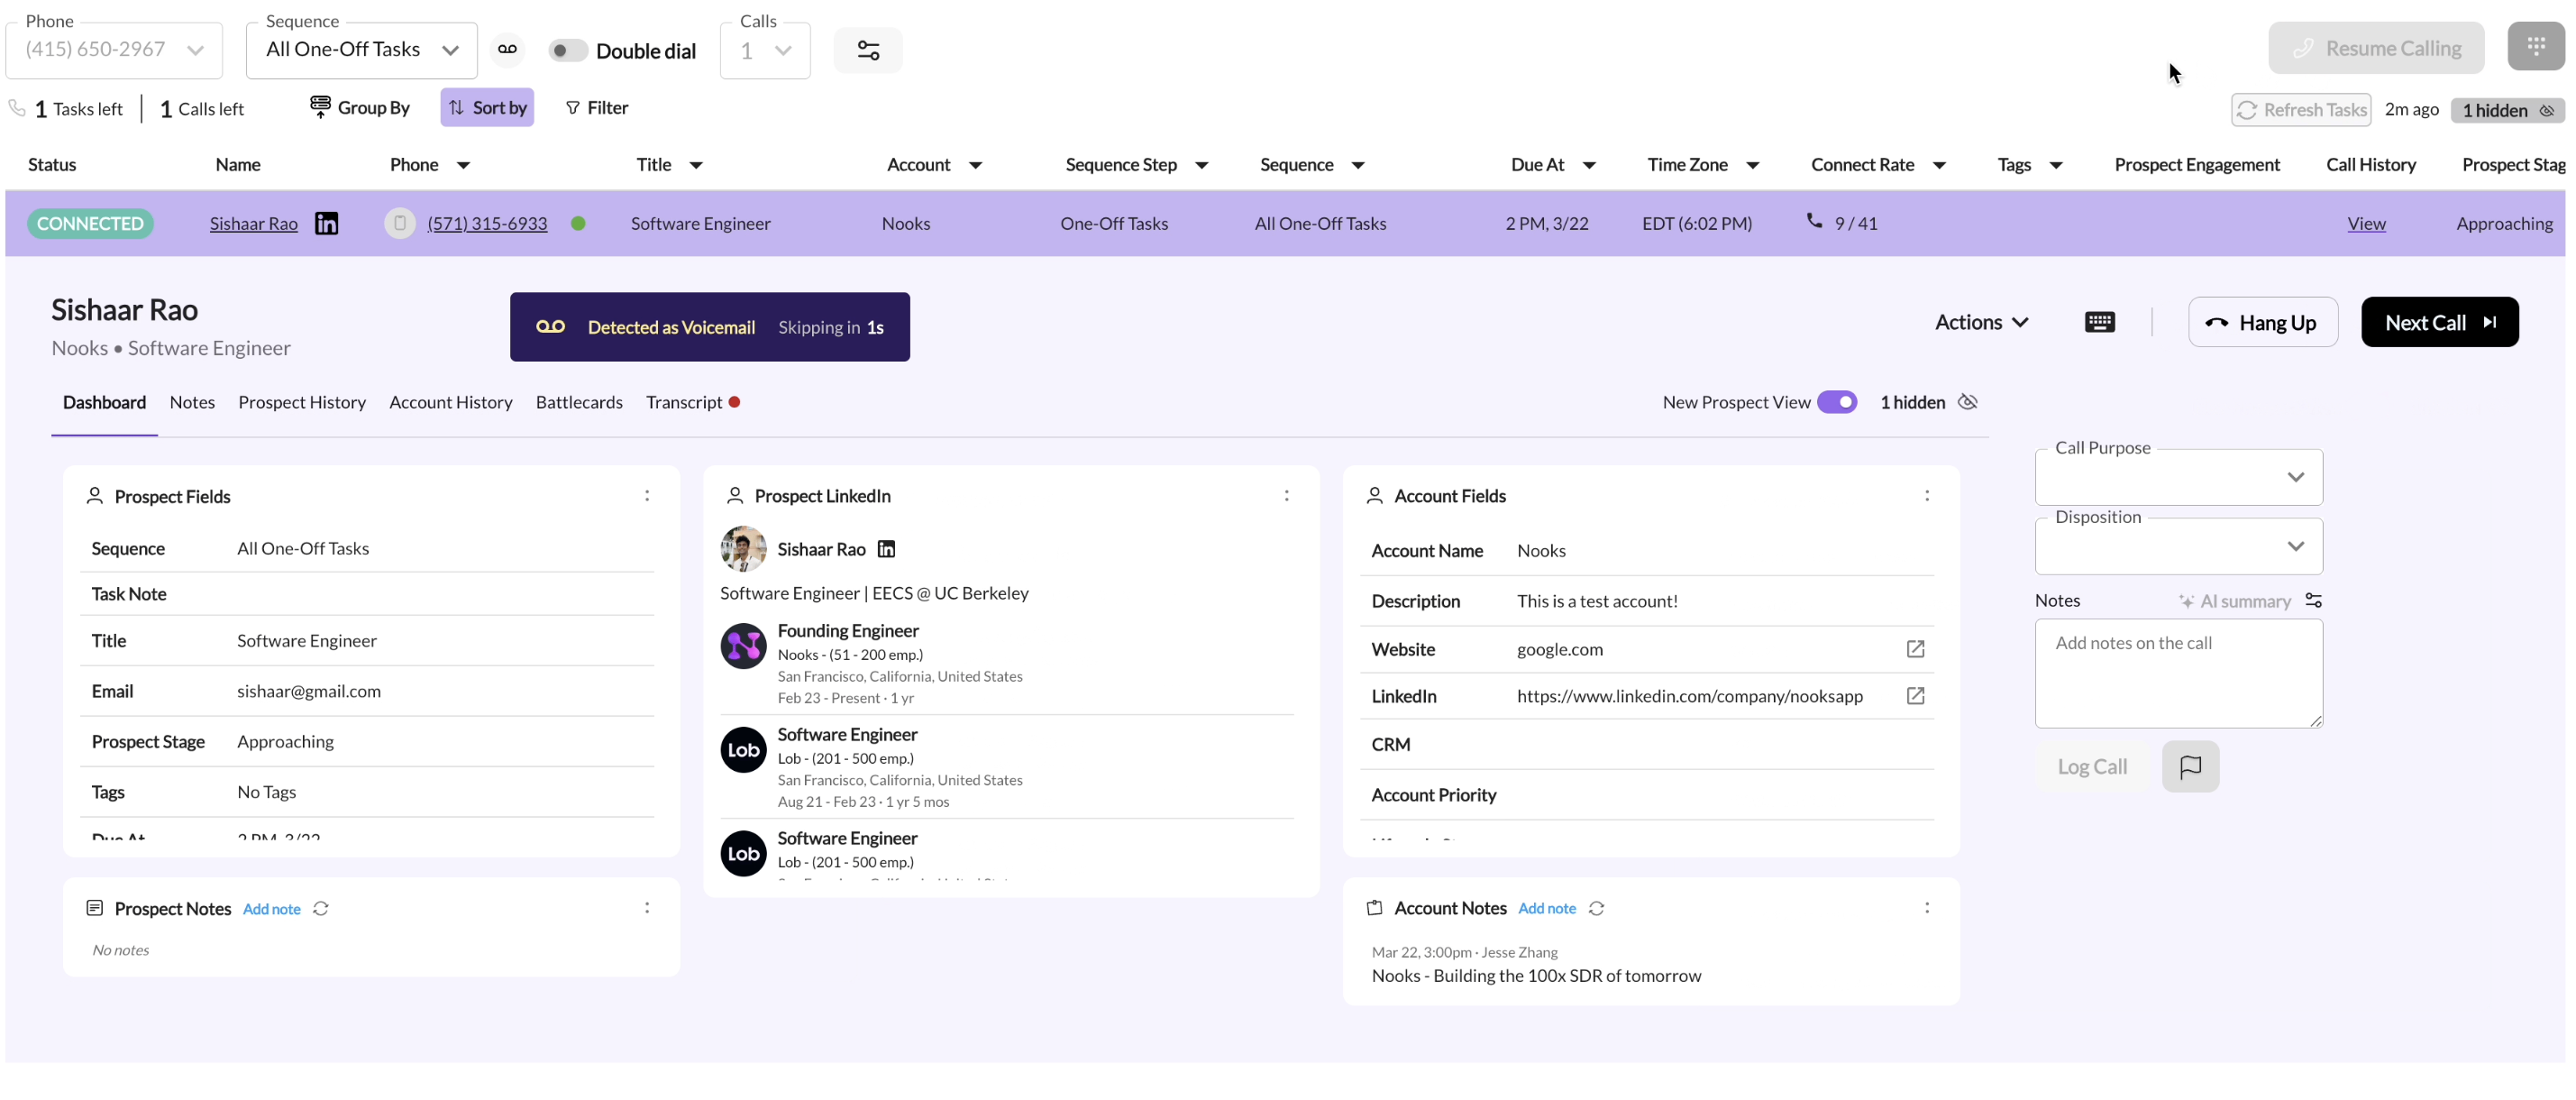This screenshot has width=2576, height=1100.
Task: Click the call notes text area
Action: click(2178, 673)
